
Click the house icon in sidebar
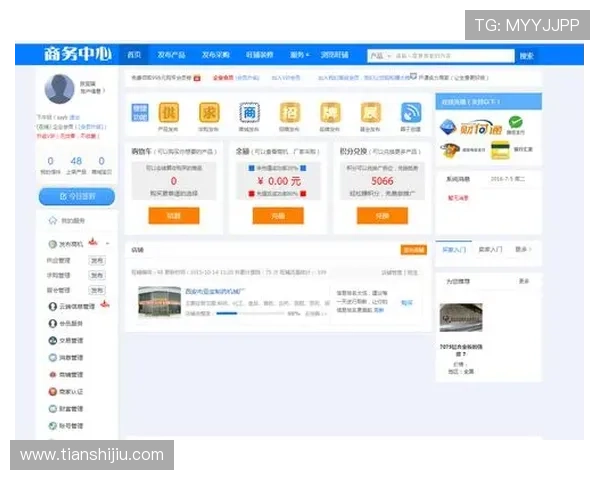[x=53, y=220]
